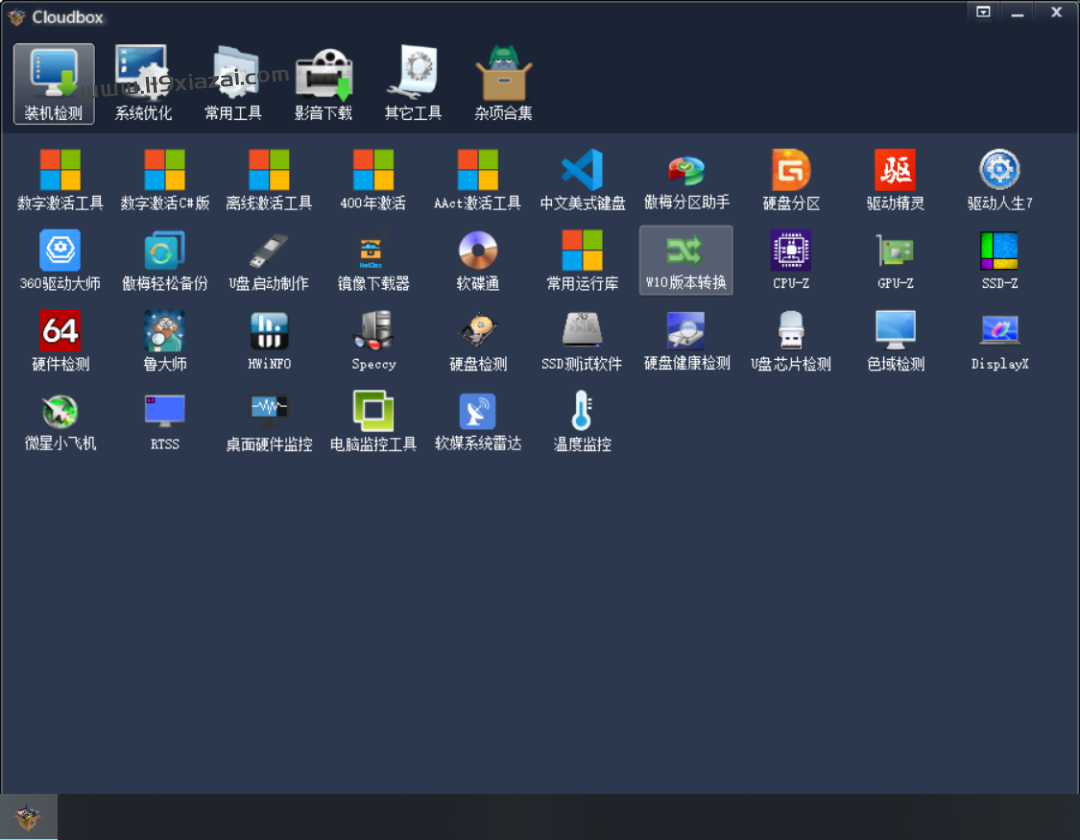Open 数字激活C#版 tool
Viewport: 1080px width, 840px height.
coord(165,180)
